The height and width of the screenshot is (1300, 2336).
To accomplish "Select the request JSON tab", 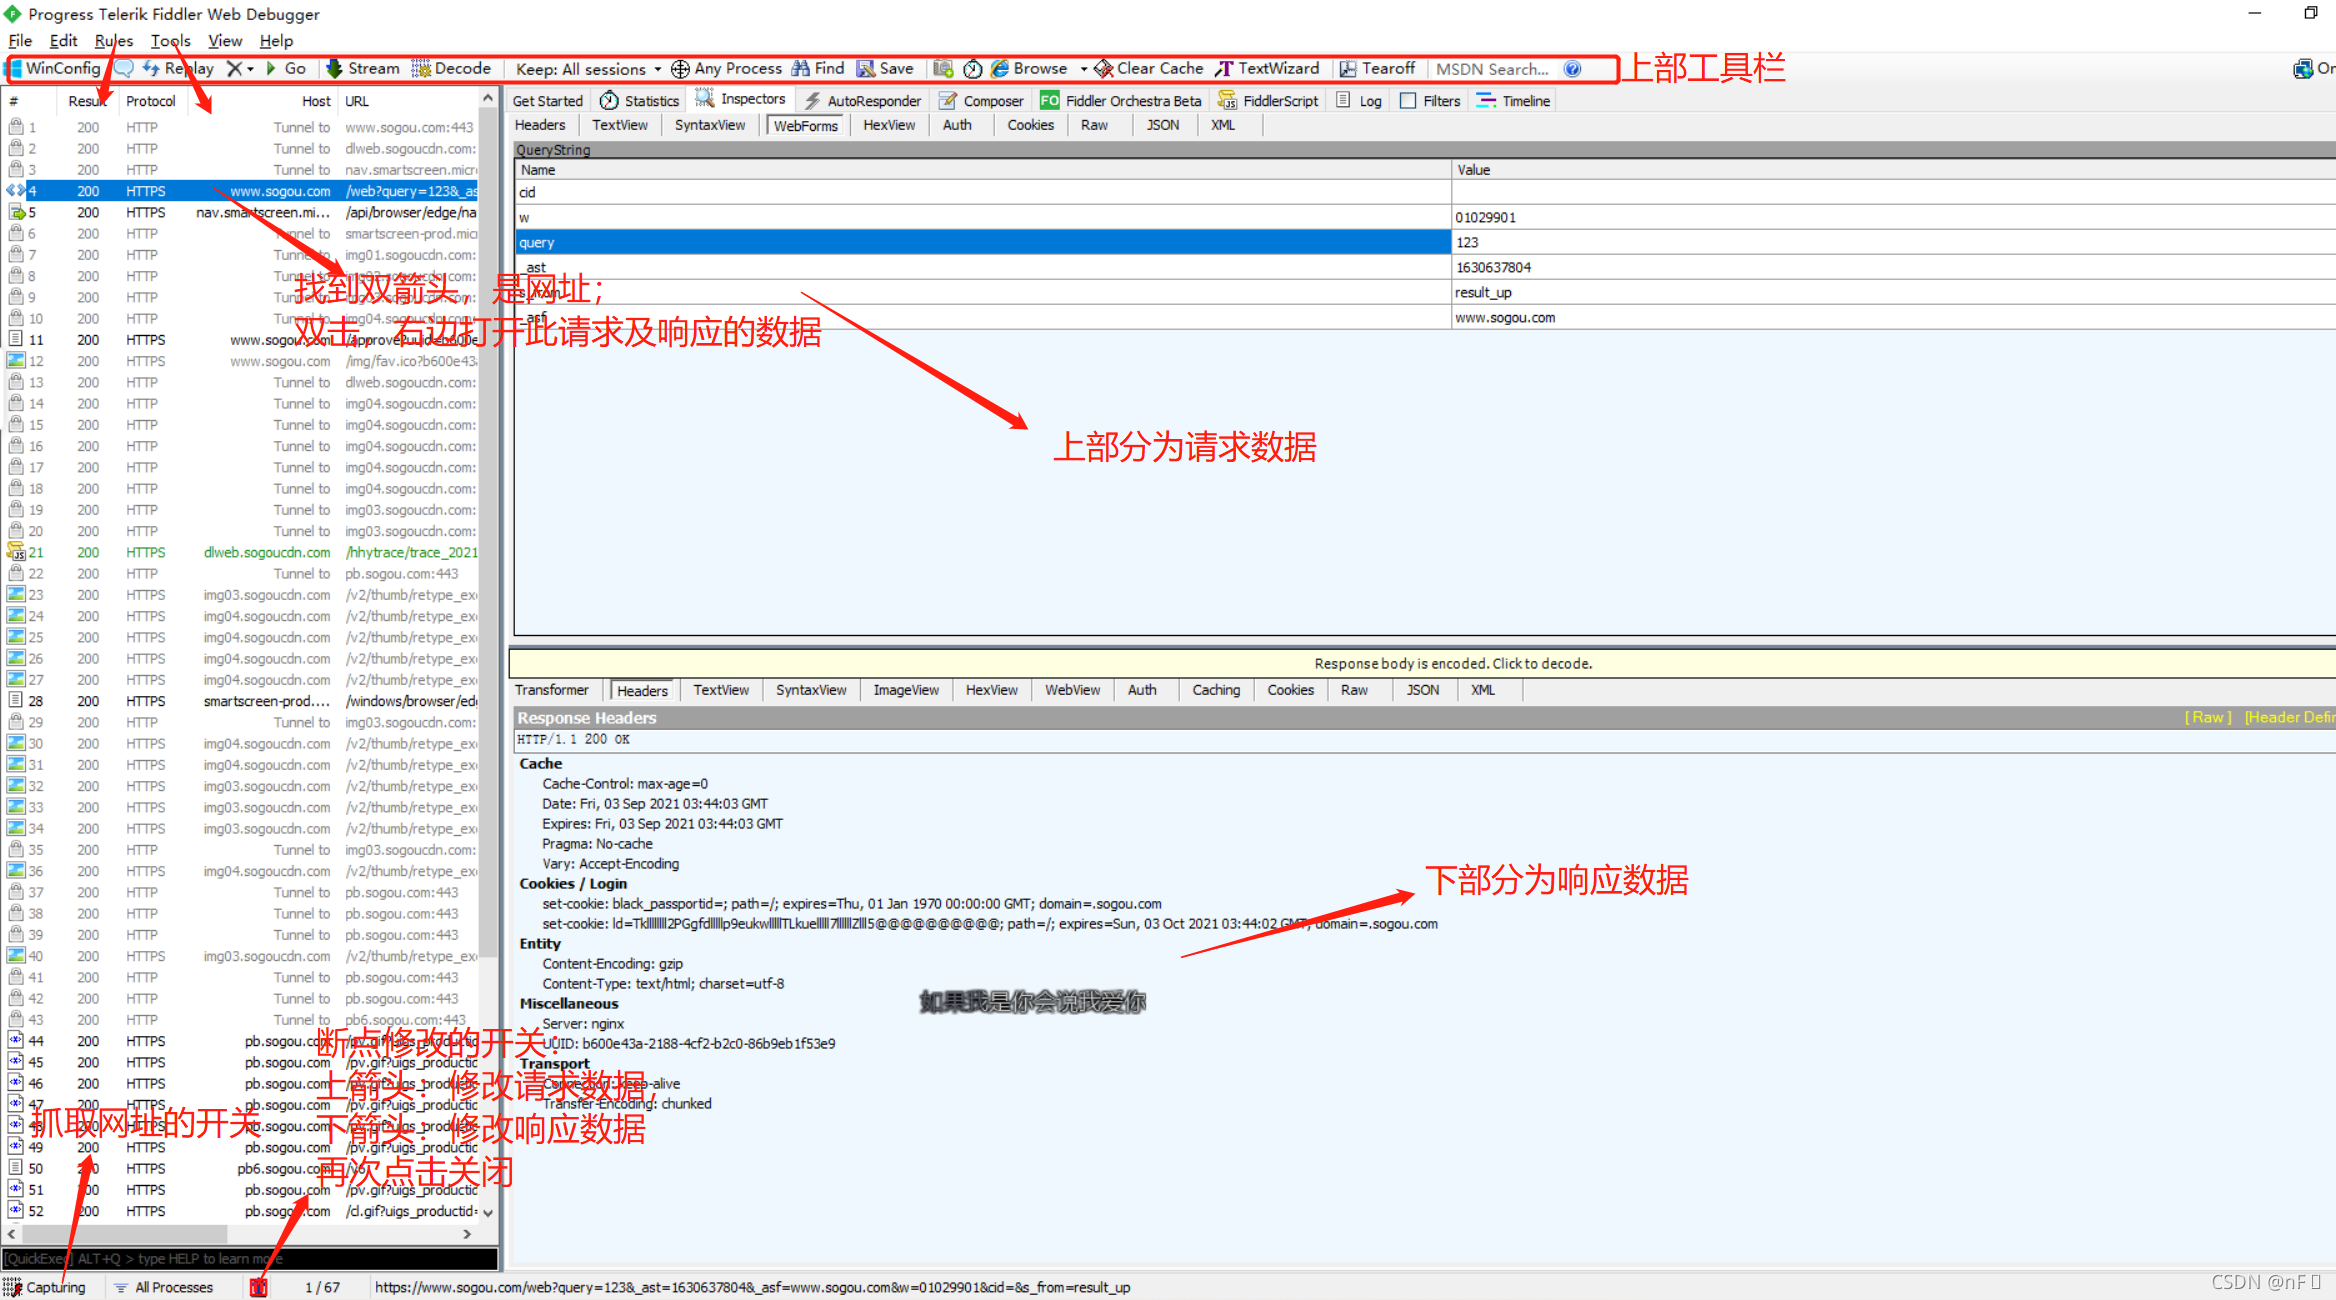I will pyautogui.click(x=1162, y=125).
